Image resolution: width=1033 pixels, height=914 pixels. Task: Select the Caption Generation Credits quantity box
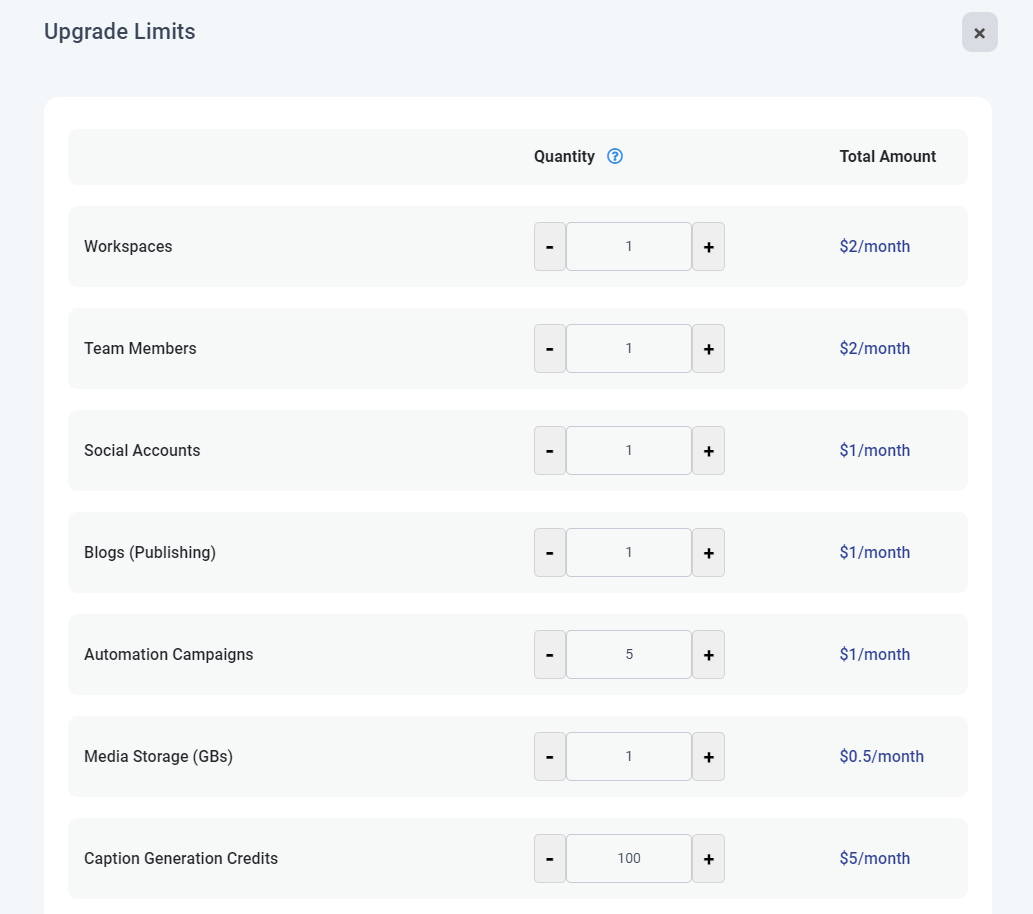pyautogui.click(x=629, y=859)
